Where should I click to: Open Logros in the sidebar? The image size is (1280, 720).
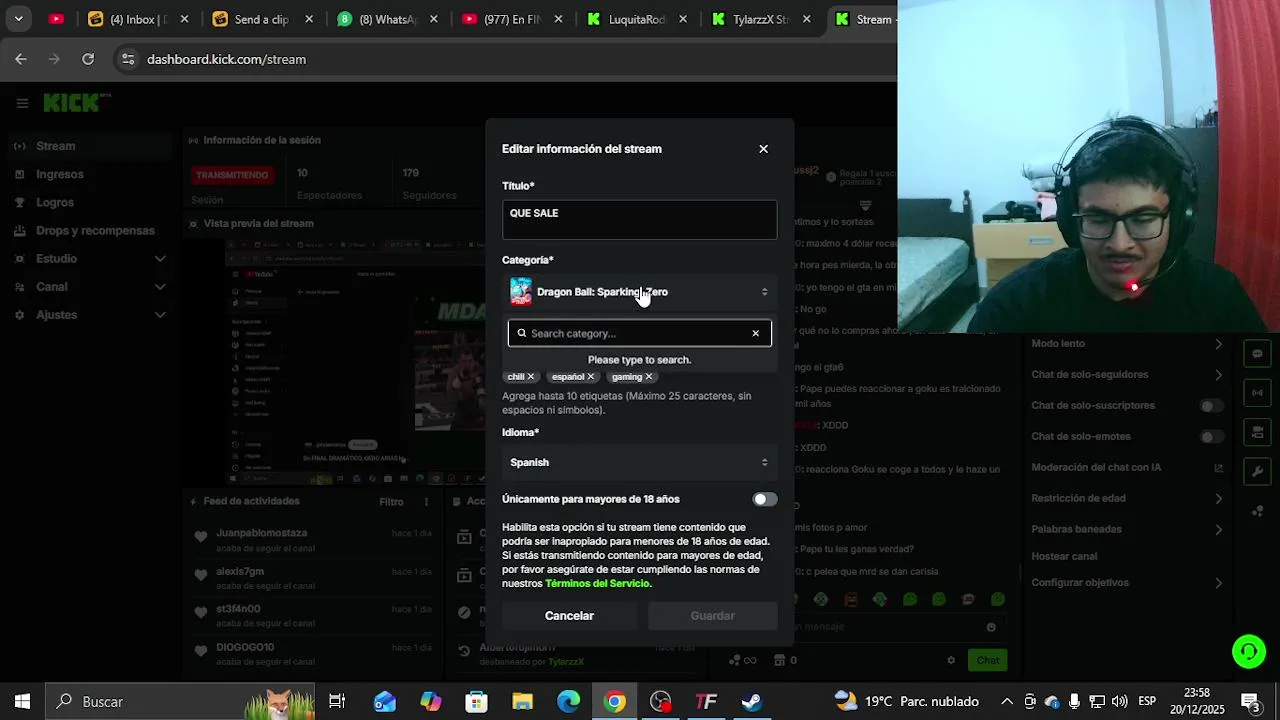90,202
